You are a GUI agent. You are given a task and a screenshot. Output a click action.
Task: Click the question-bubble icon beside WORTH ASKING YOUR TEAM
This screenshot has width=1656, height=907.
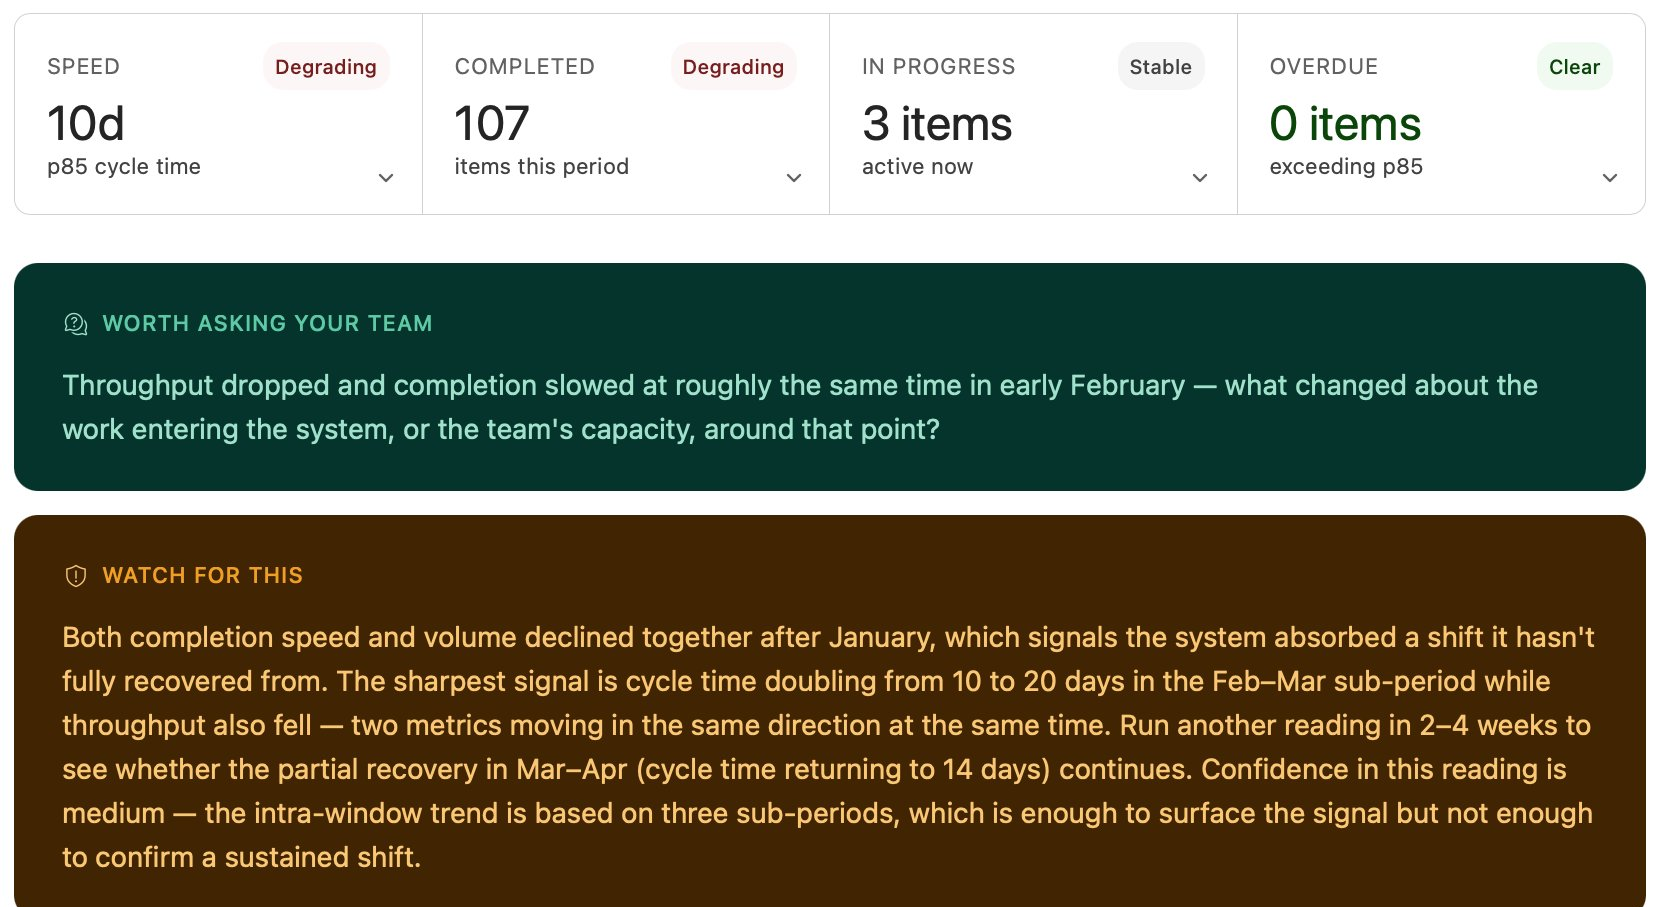(x=76, y=323)
